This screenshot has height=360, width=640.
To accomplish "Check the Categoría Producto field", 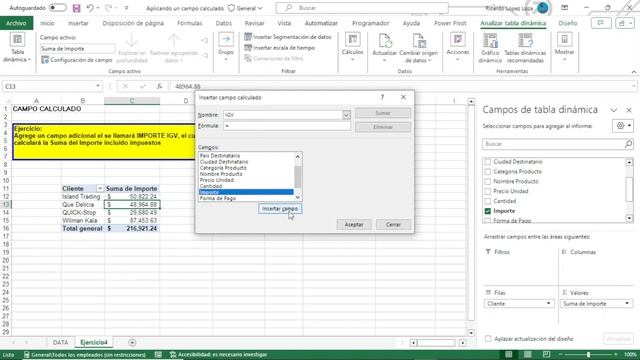I will tap(487, 171).
